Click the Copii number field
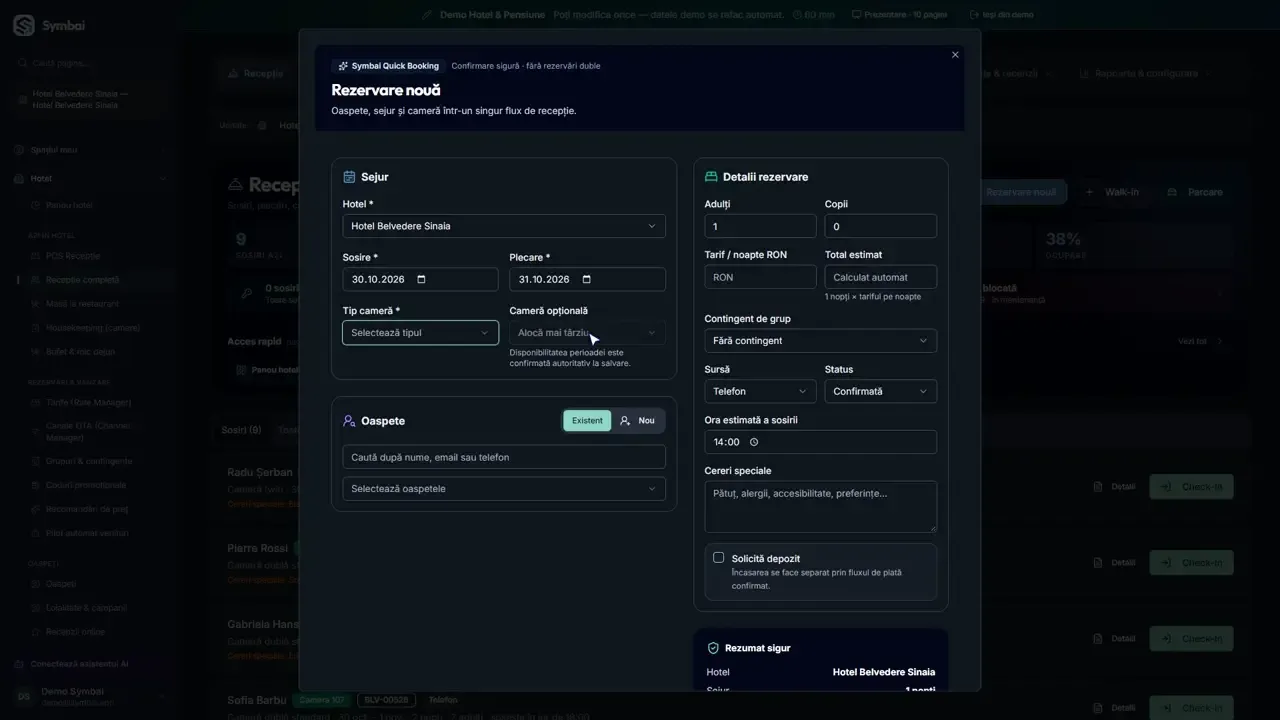 pyautogui.click(x=881, y=226)
